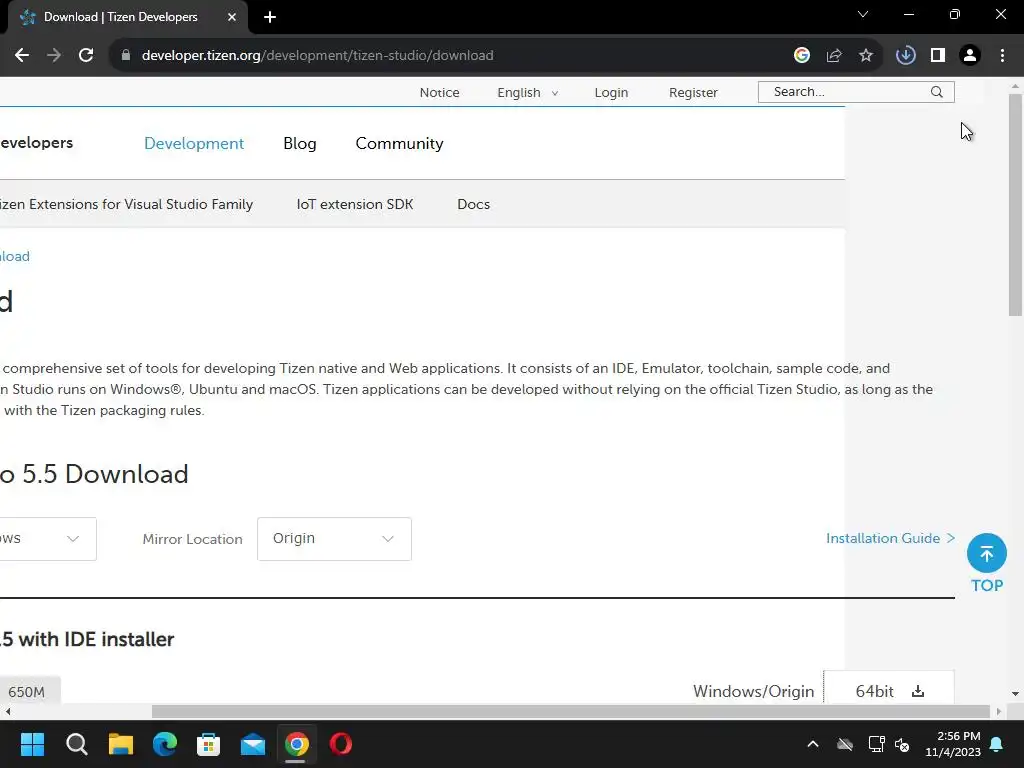Viewport: 1024px width, 768px height.
Task: Expand the OS selection dropdown
Action: [x=46, y=539]
